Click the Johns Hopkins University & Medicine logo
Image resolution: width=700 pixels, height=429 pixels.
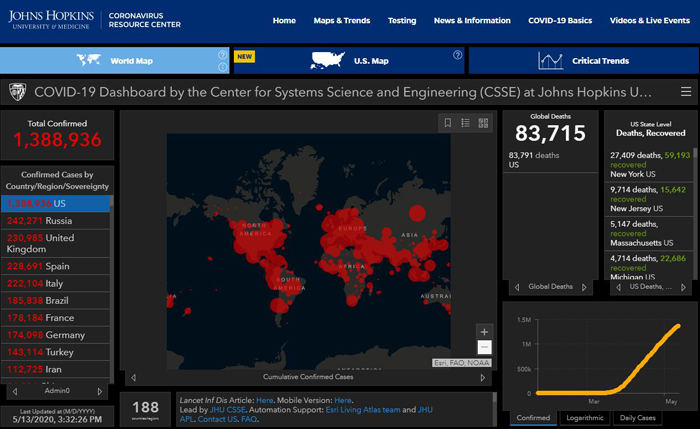51,20
